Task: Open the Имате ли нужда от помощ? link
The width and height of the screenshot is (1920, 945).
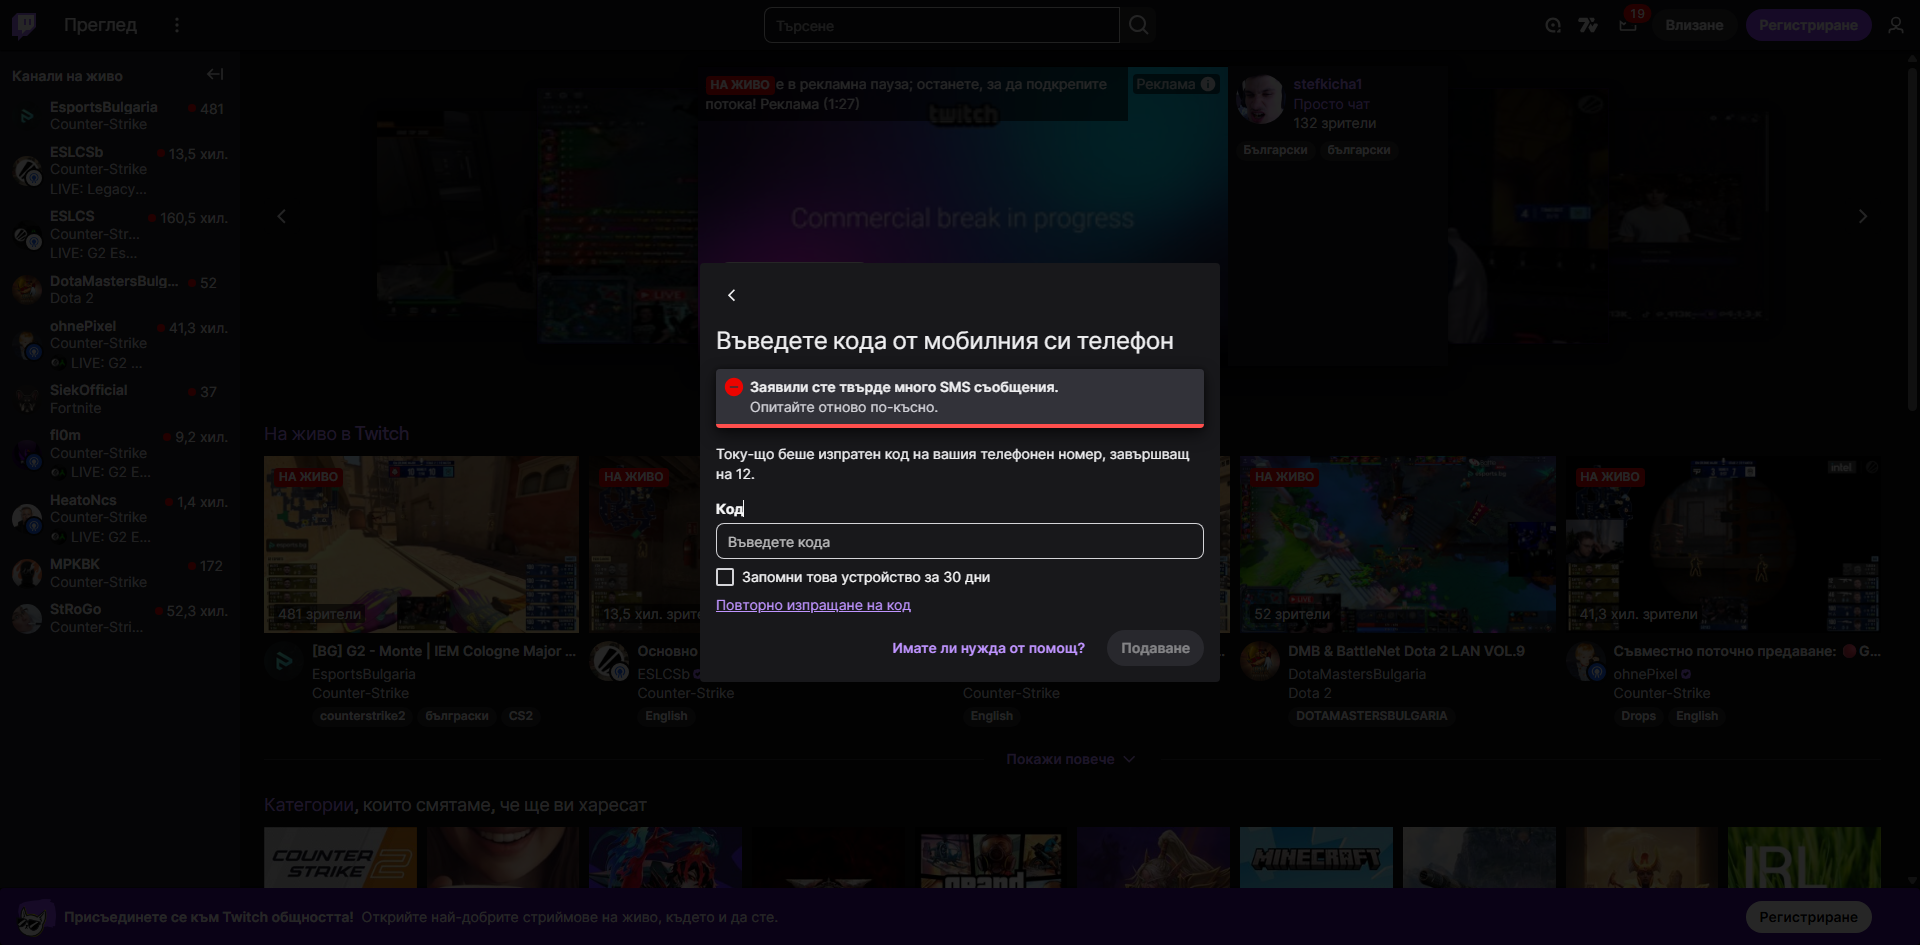Action: tap(988, 648)
